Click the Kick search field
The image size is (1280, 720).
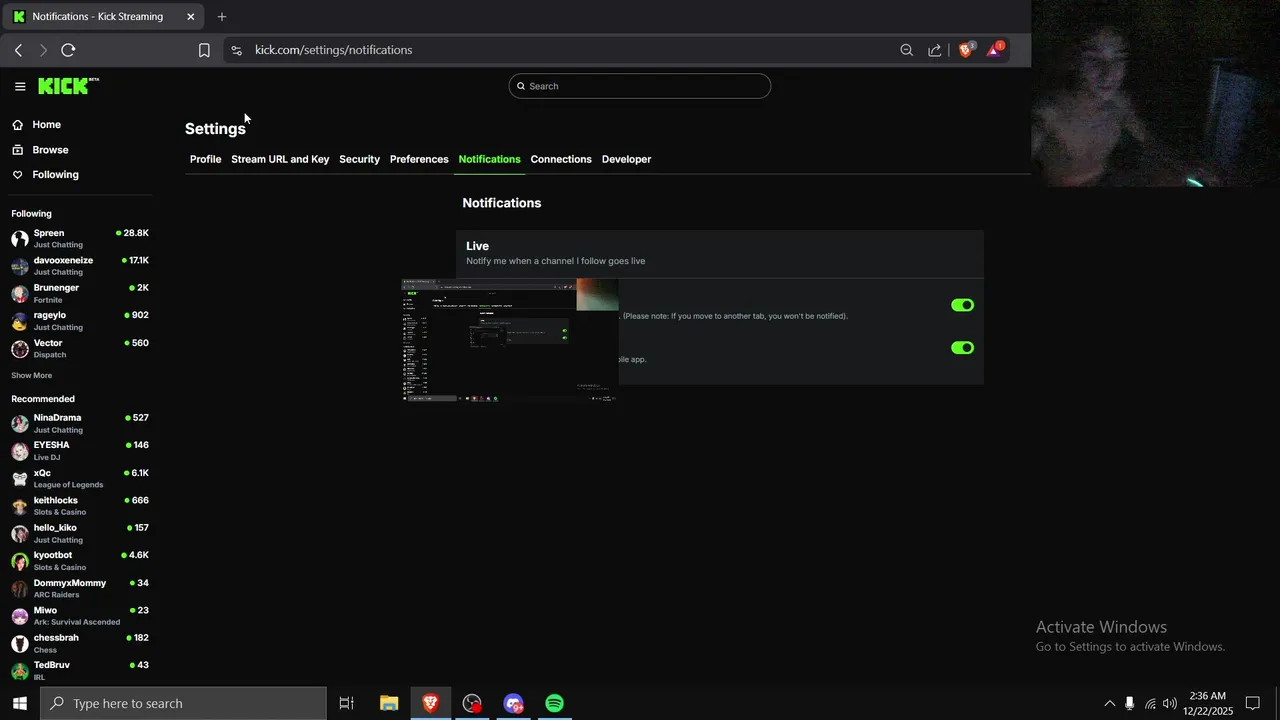(x=640, y=86)
